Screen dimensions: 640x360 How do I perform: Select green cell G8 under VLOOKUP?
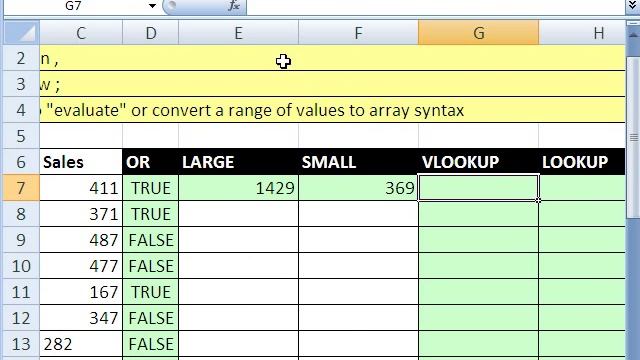478,213
